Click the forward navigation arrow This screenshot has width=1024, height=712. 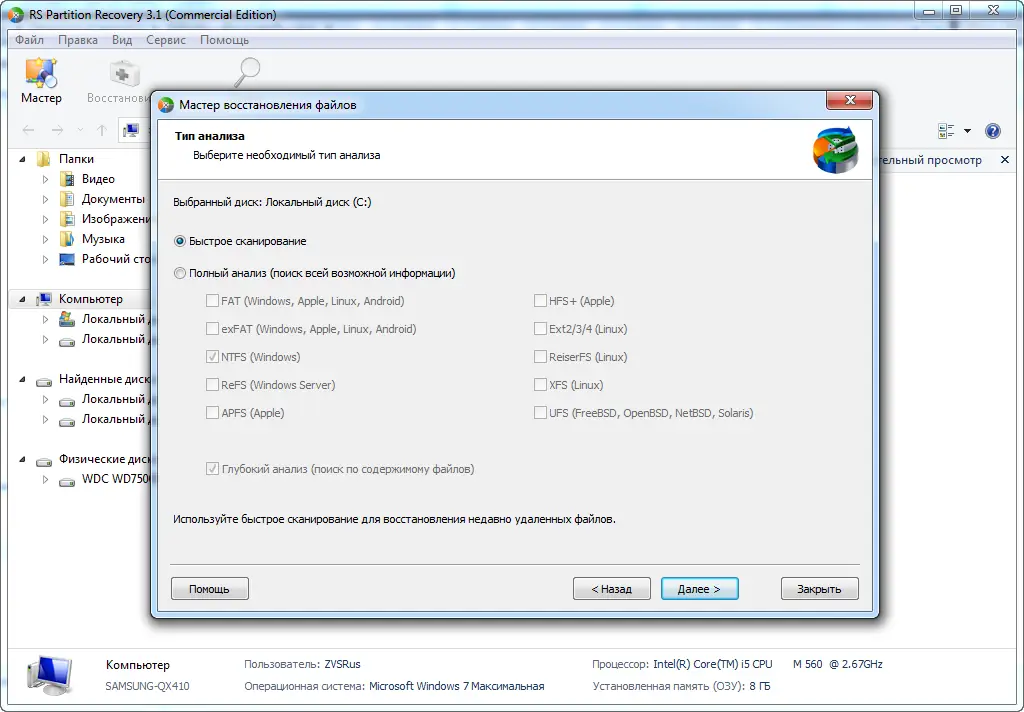click(x=57, y=130)
